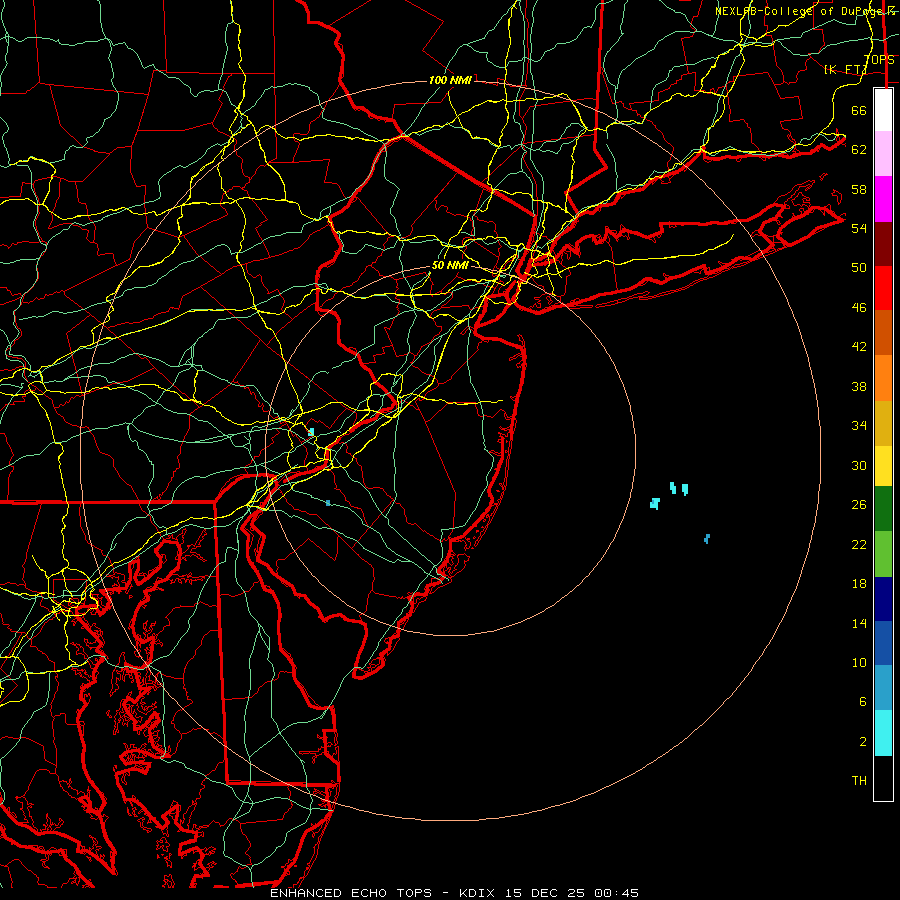
Task: Click the 'TH' legend scale label
Action: click(x=859, y=781)
